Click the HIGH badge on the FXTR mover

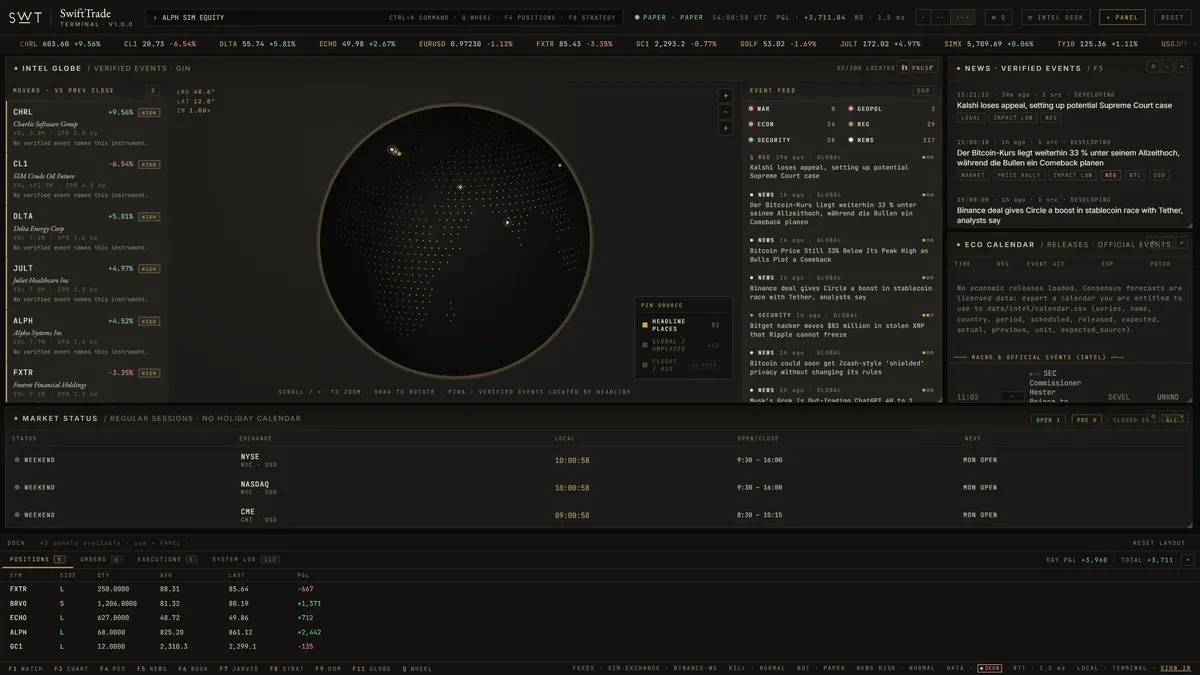(x=149, y=373)
